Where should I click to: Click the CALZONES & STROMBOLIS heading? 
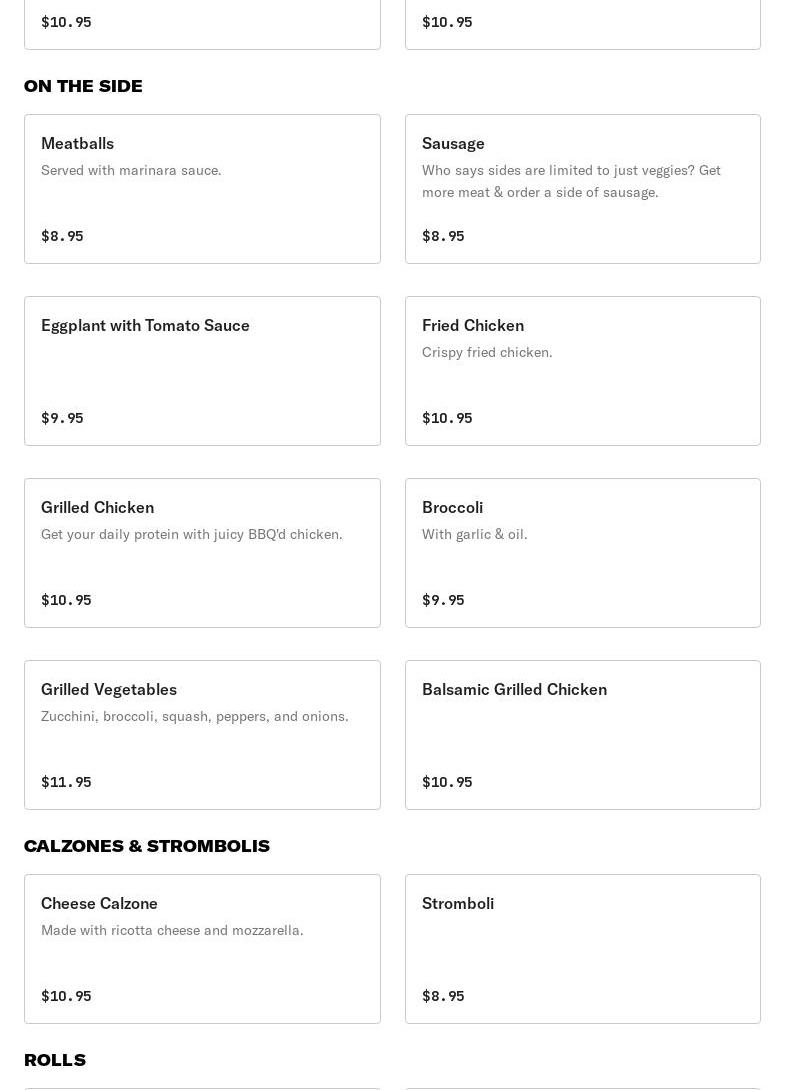147,846
